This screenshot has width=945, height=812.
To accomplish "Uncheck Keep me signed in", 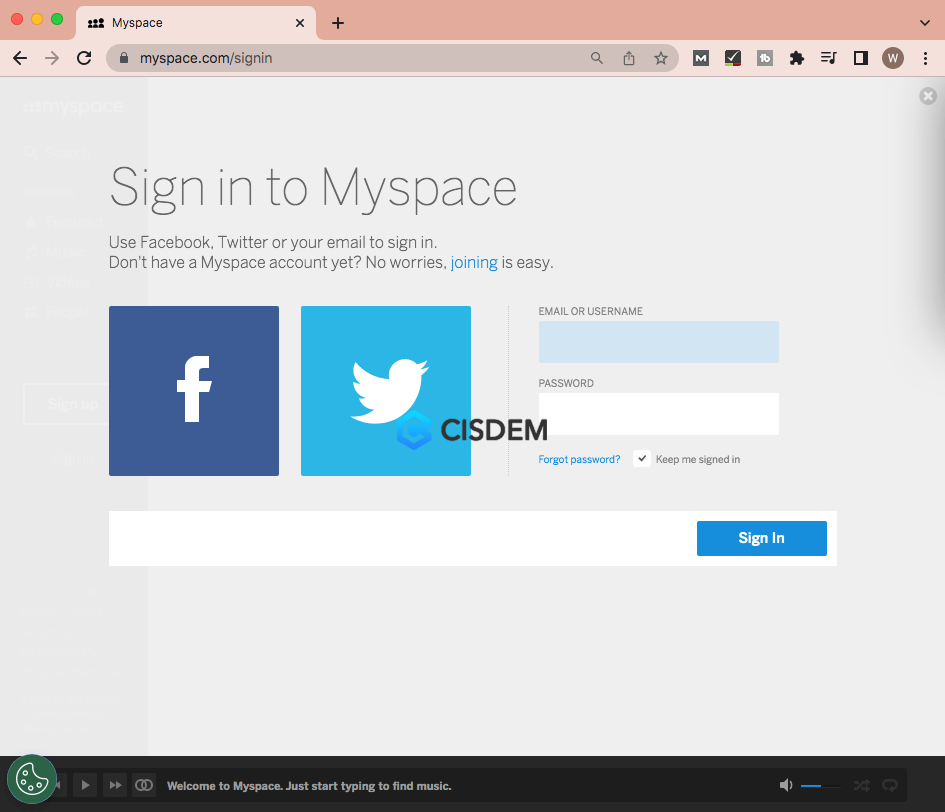I will coord(641,458).
